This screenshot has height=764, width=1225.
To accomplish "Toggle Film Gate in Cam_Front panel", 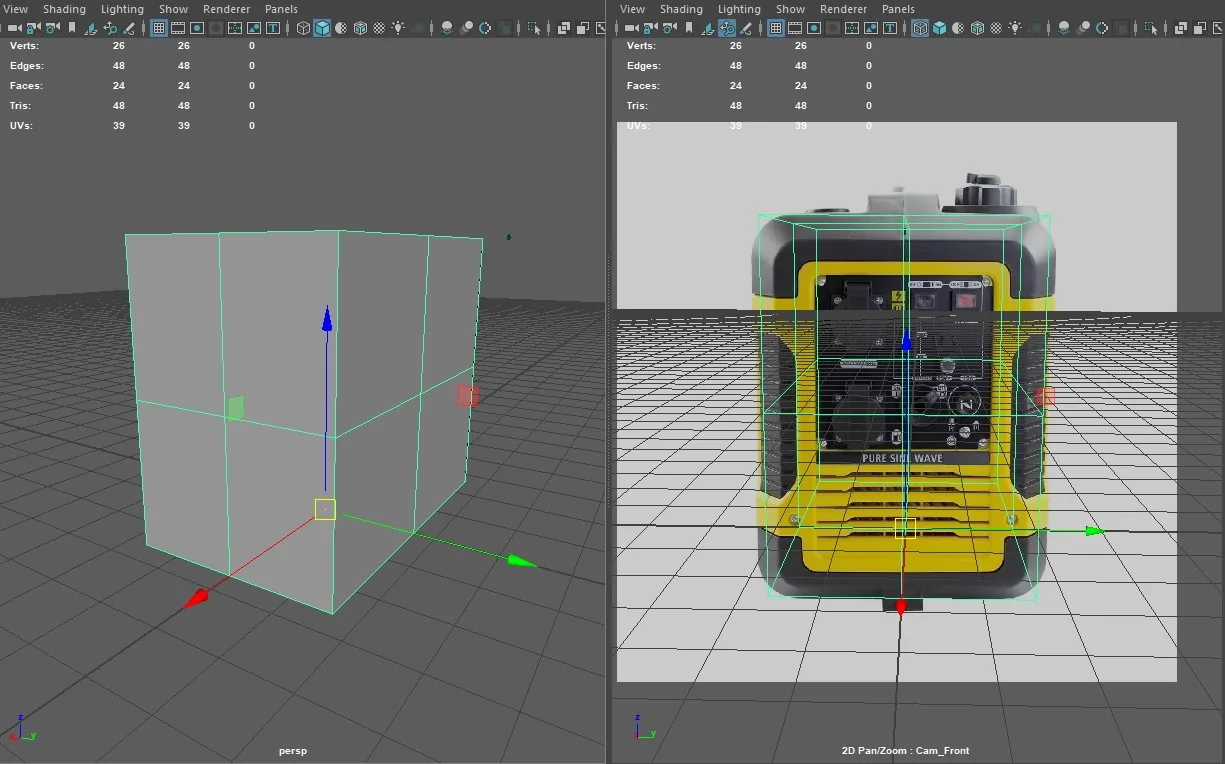I will [x=794, y=29].
